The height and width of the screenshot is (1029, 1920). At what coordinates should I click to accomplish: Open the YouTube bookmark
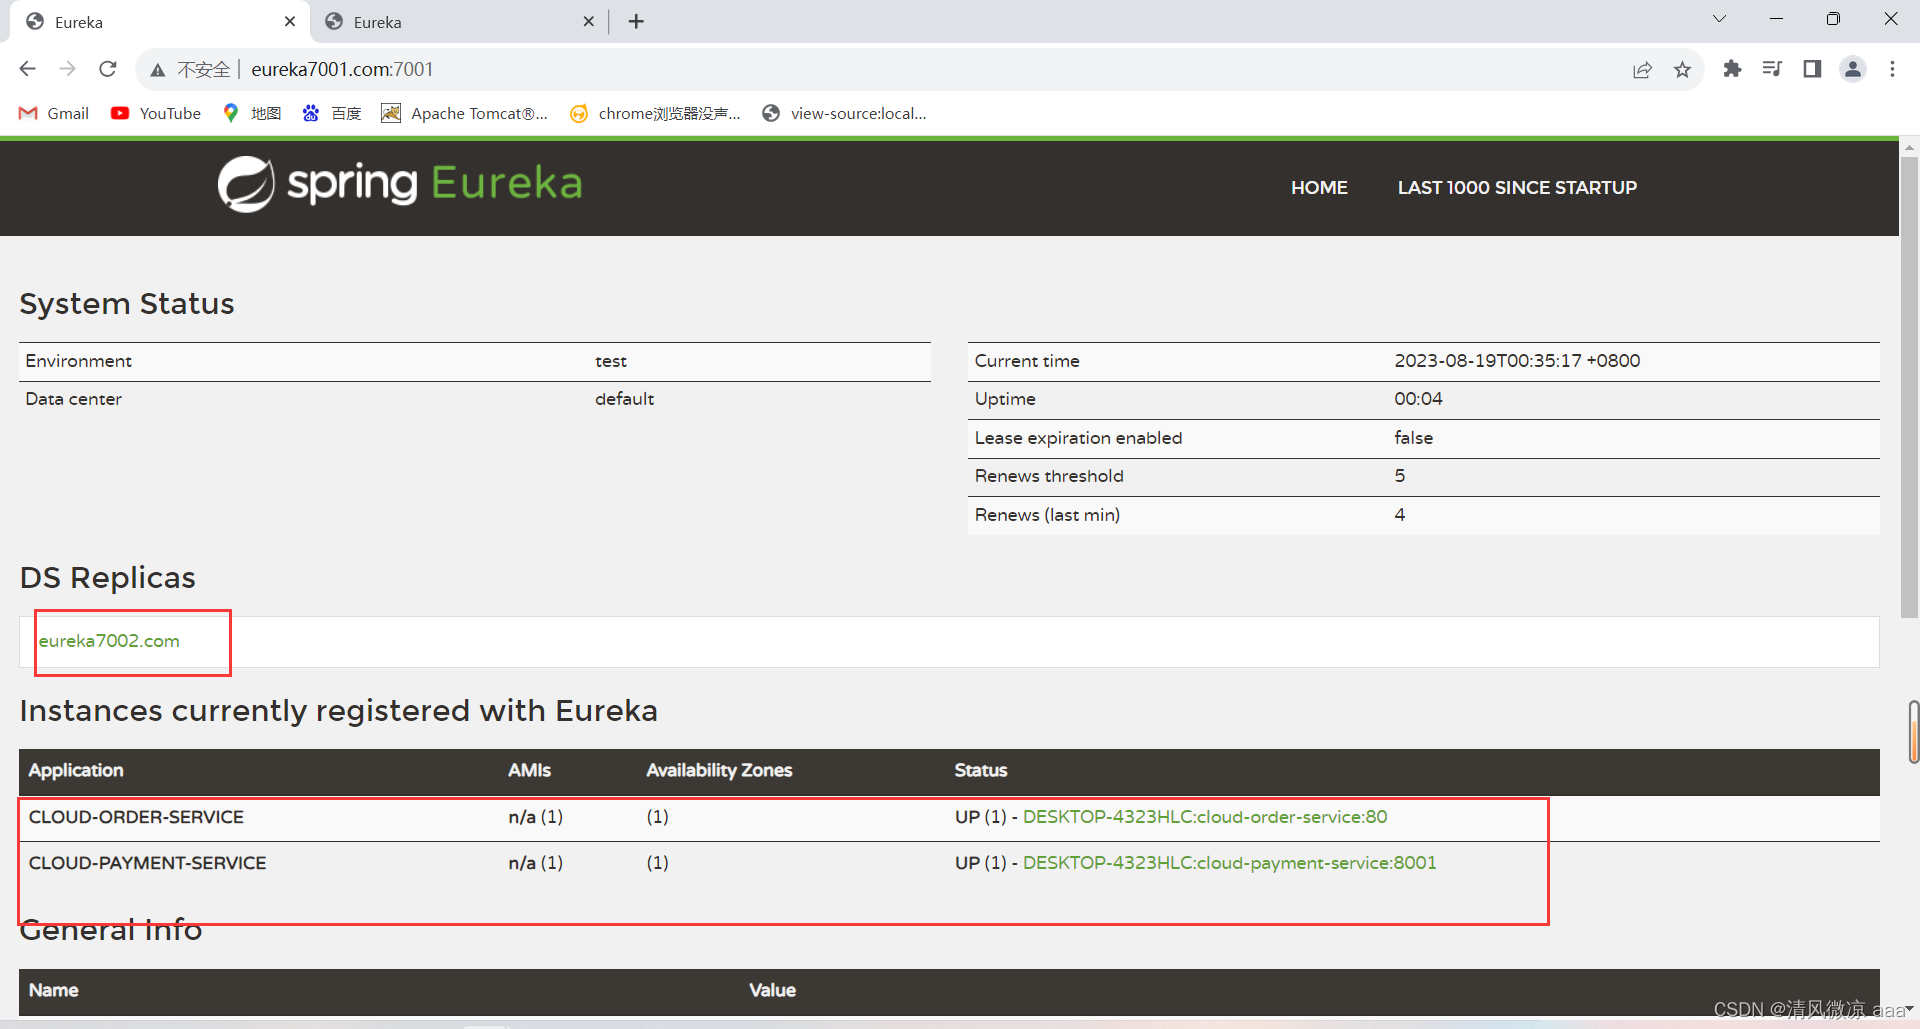coord(156,113)
